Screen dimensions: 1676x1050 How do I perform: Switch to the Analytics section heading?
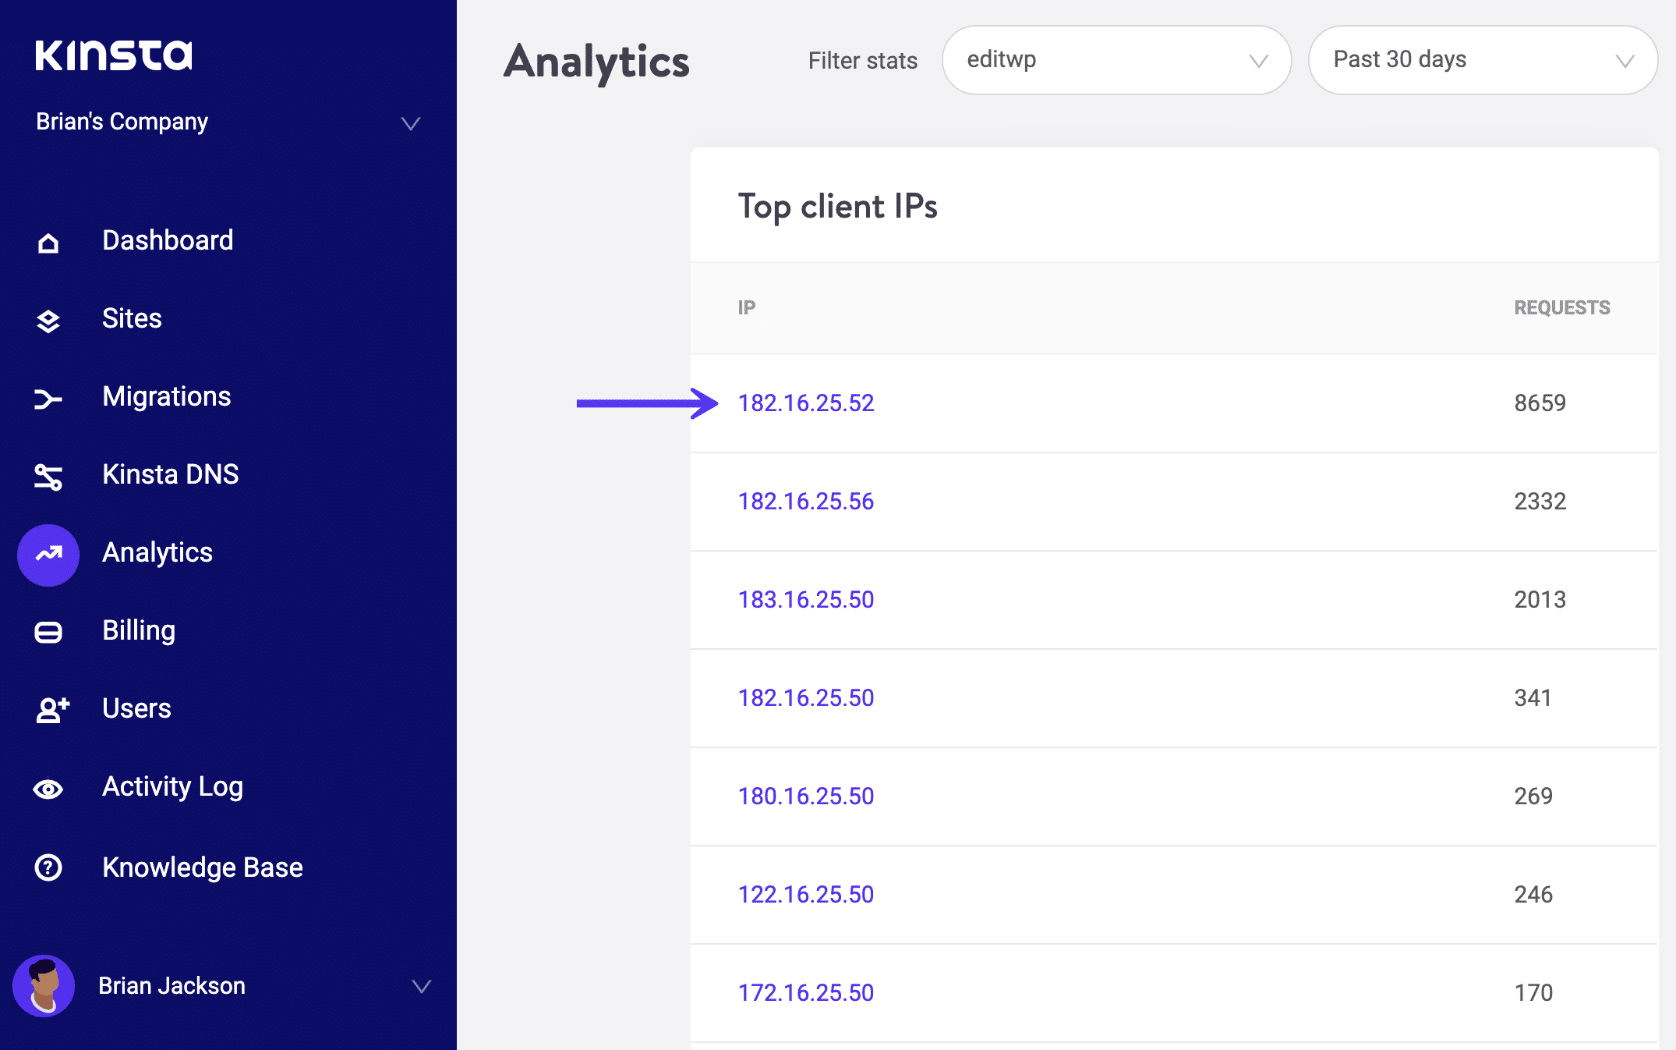596,63
